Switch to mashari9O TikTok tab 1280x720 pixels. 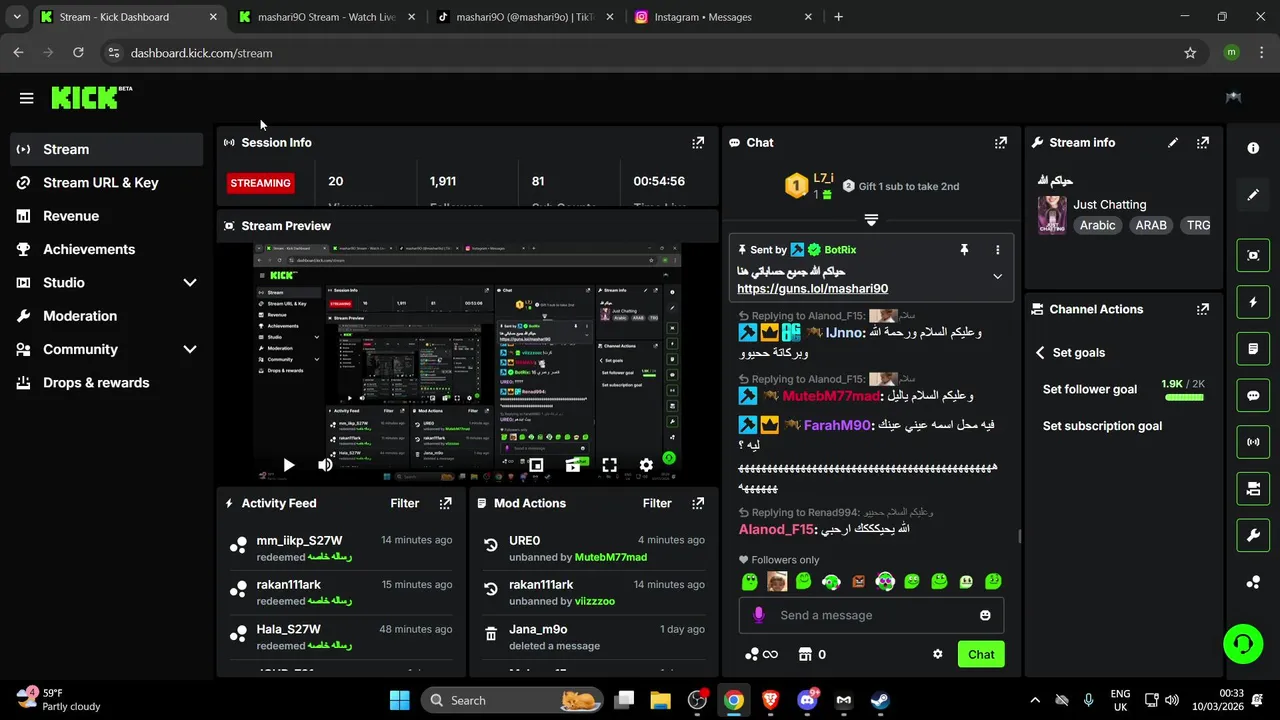[x=525, y=17]
